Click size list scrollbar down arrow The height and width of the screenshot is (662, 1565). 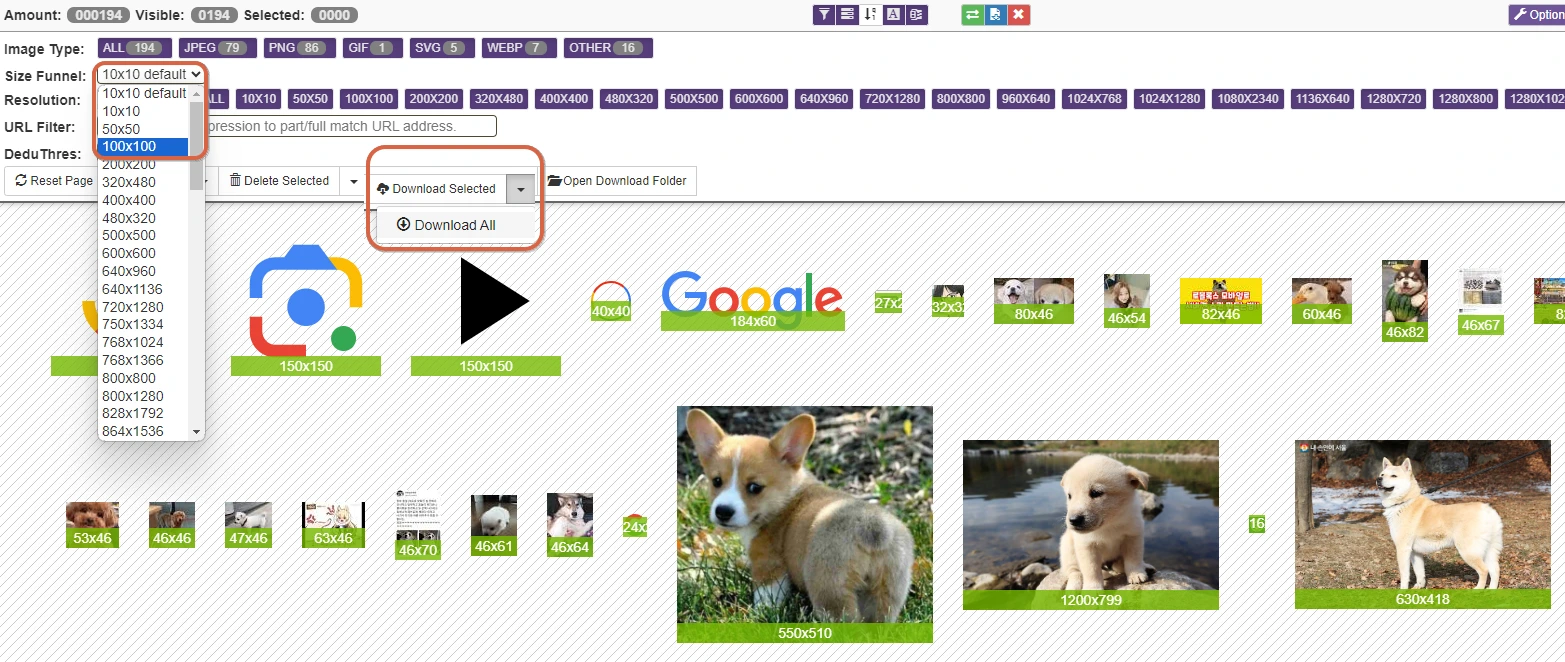(x=196, y=431)
